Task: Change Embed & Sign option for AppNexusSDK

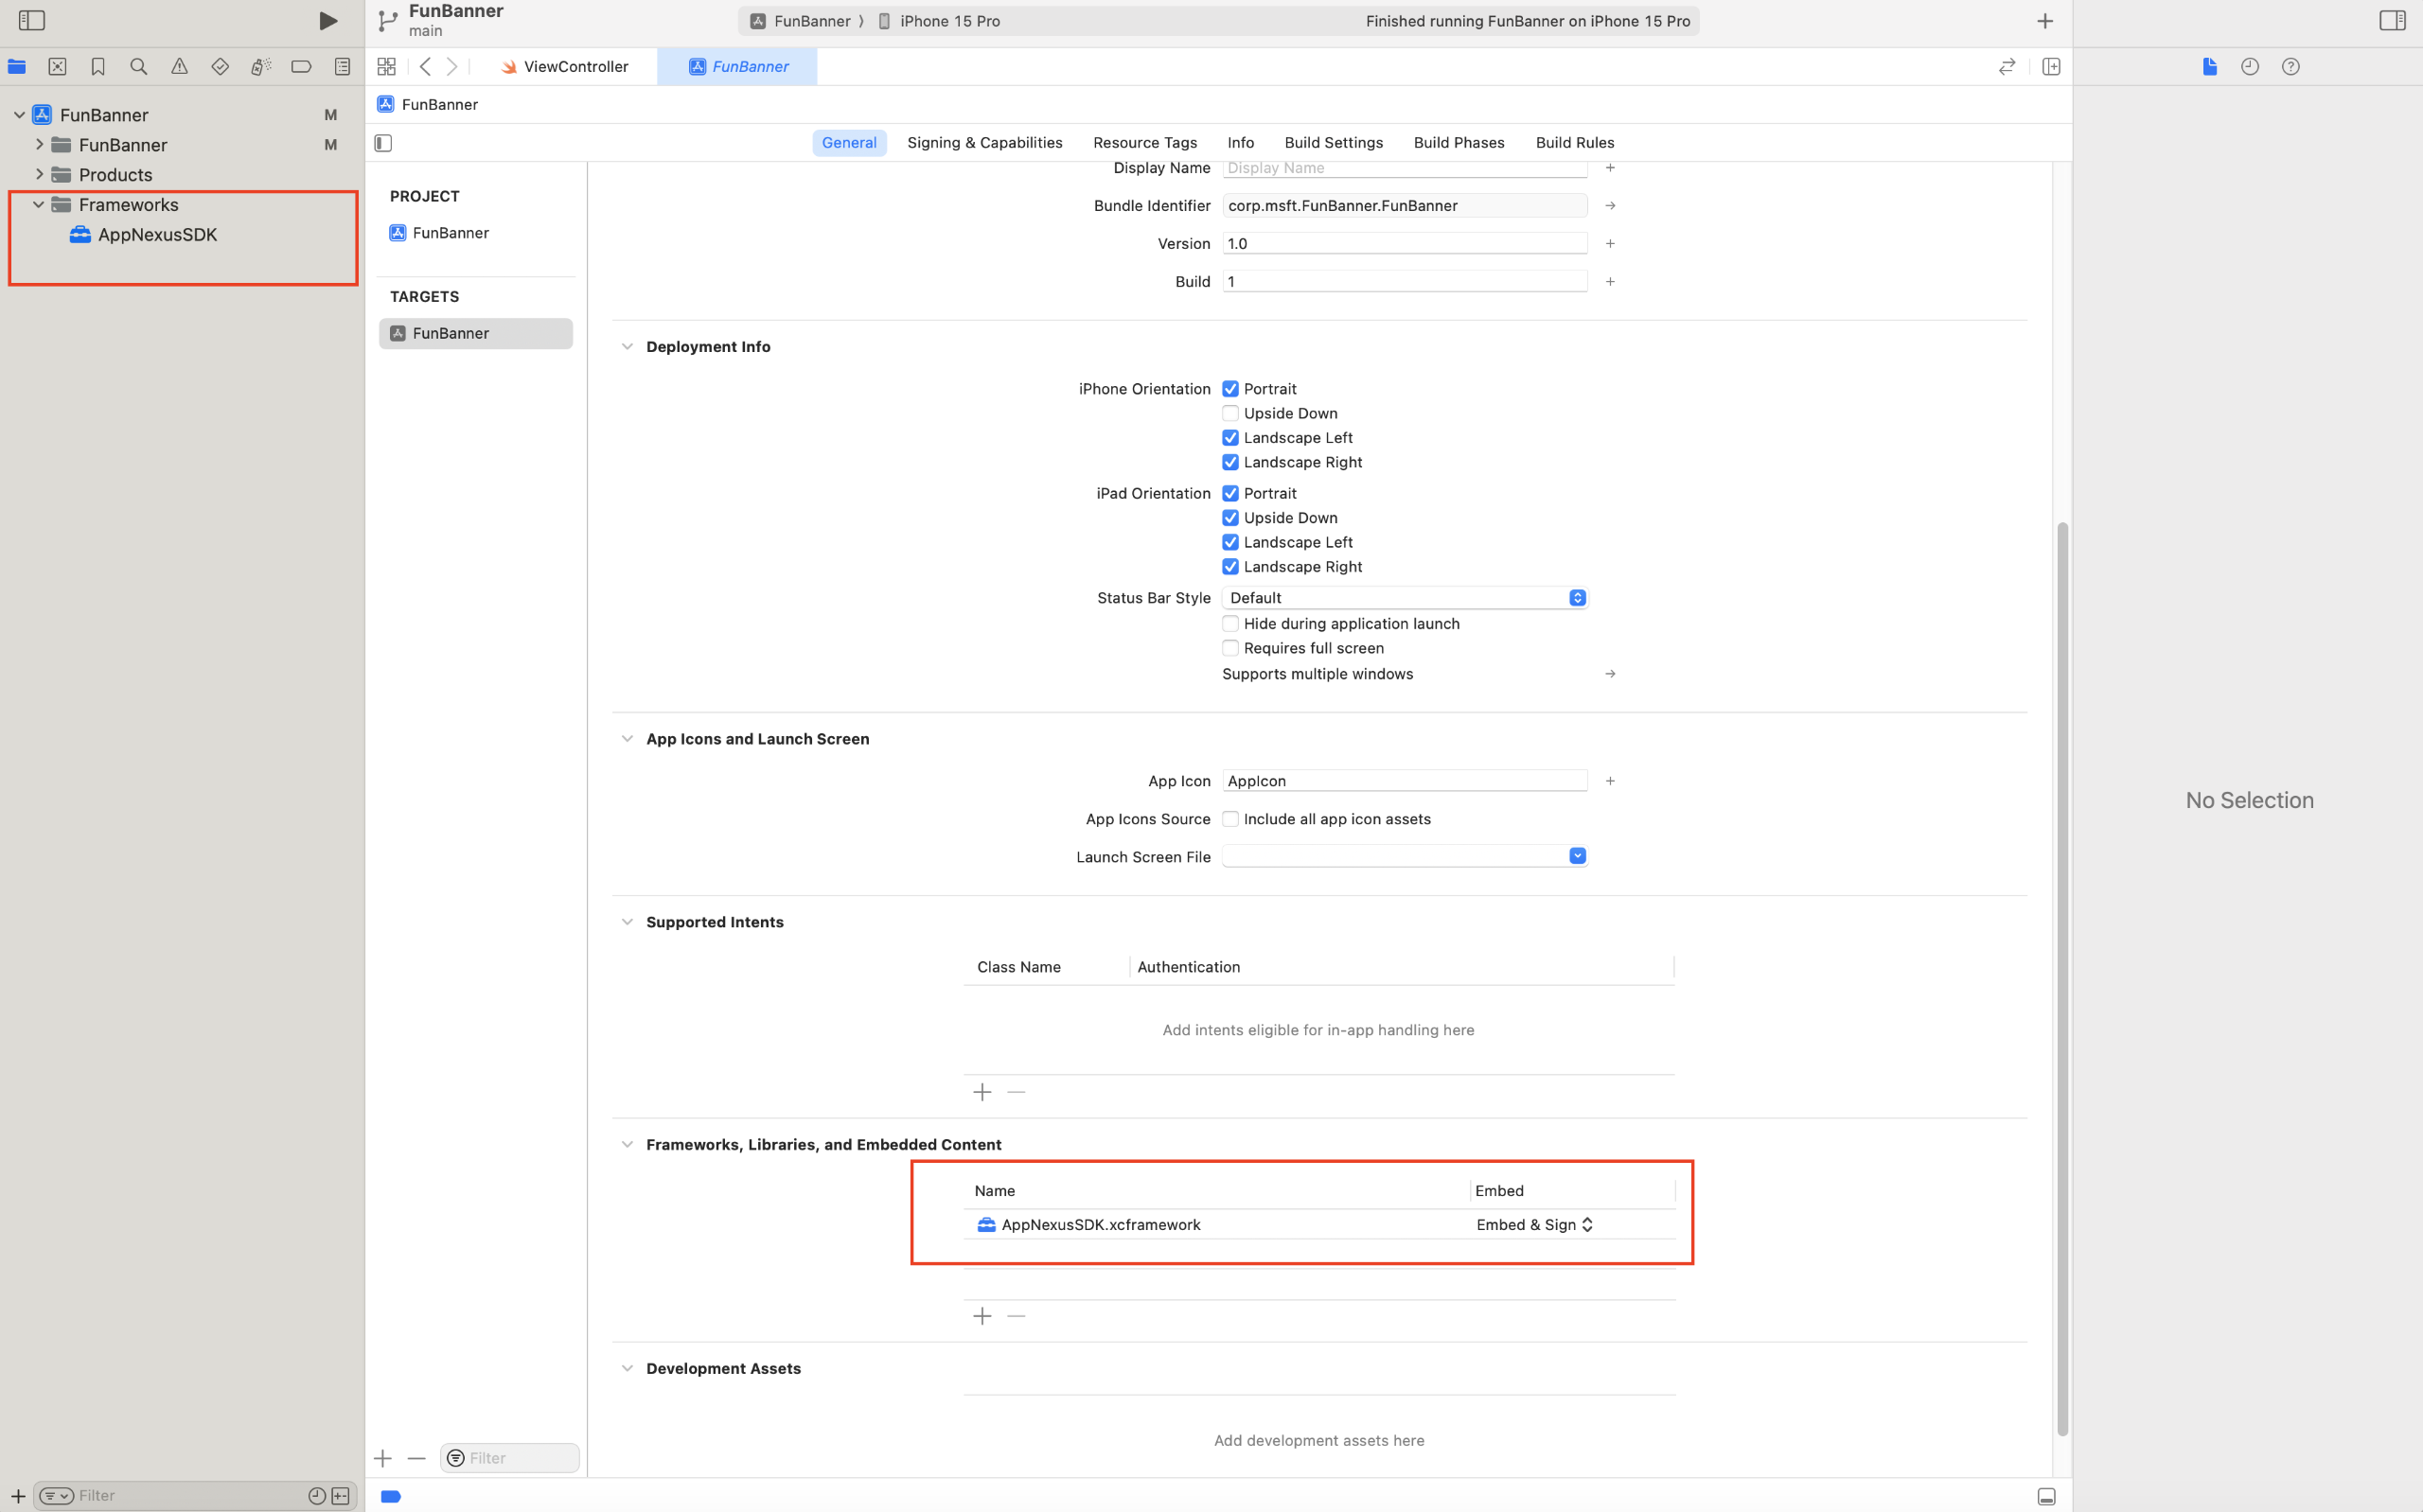Action: pos(1535,1224)
